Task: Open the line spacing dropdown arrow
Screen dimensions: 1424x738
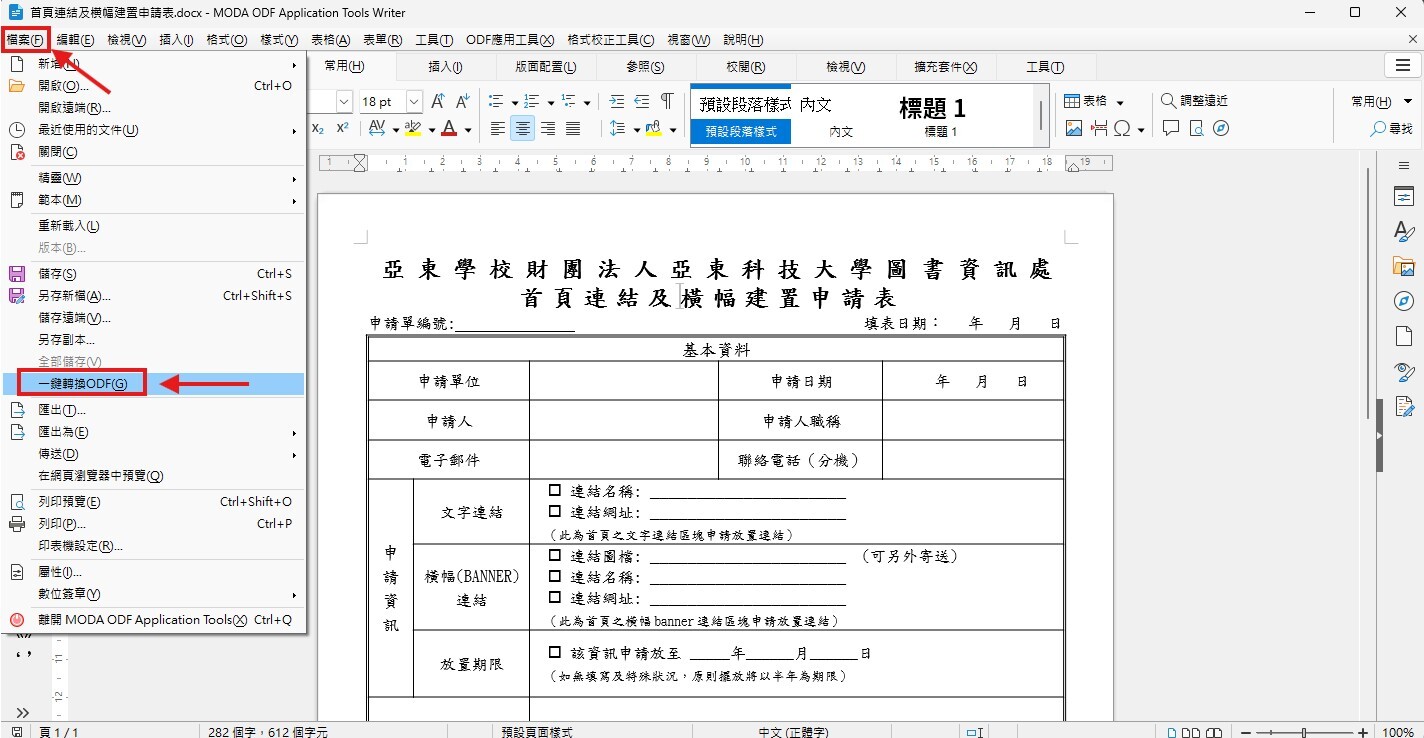Action: click(x=636, y=130)
